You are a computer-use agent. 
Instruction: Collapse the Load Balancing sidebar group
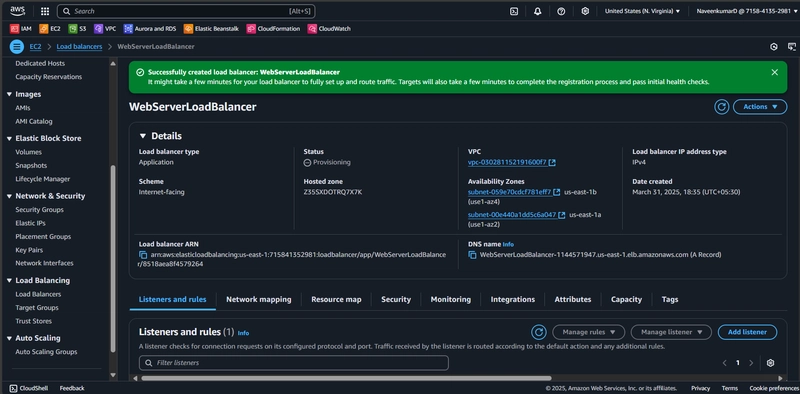coord(9,281)
